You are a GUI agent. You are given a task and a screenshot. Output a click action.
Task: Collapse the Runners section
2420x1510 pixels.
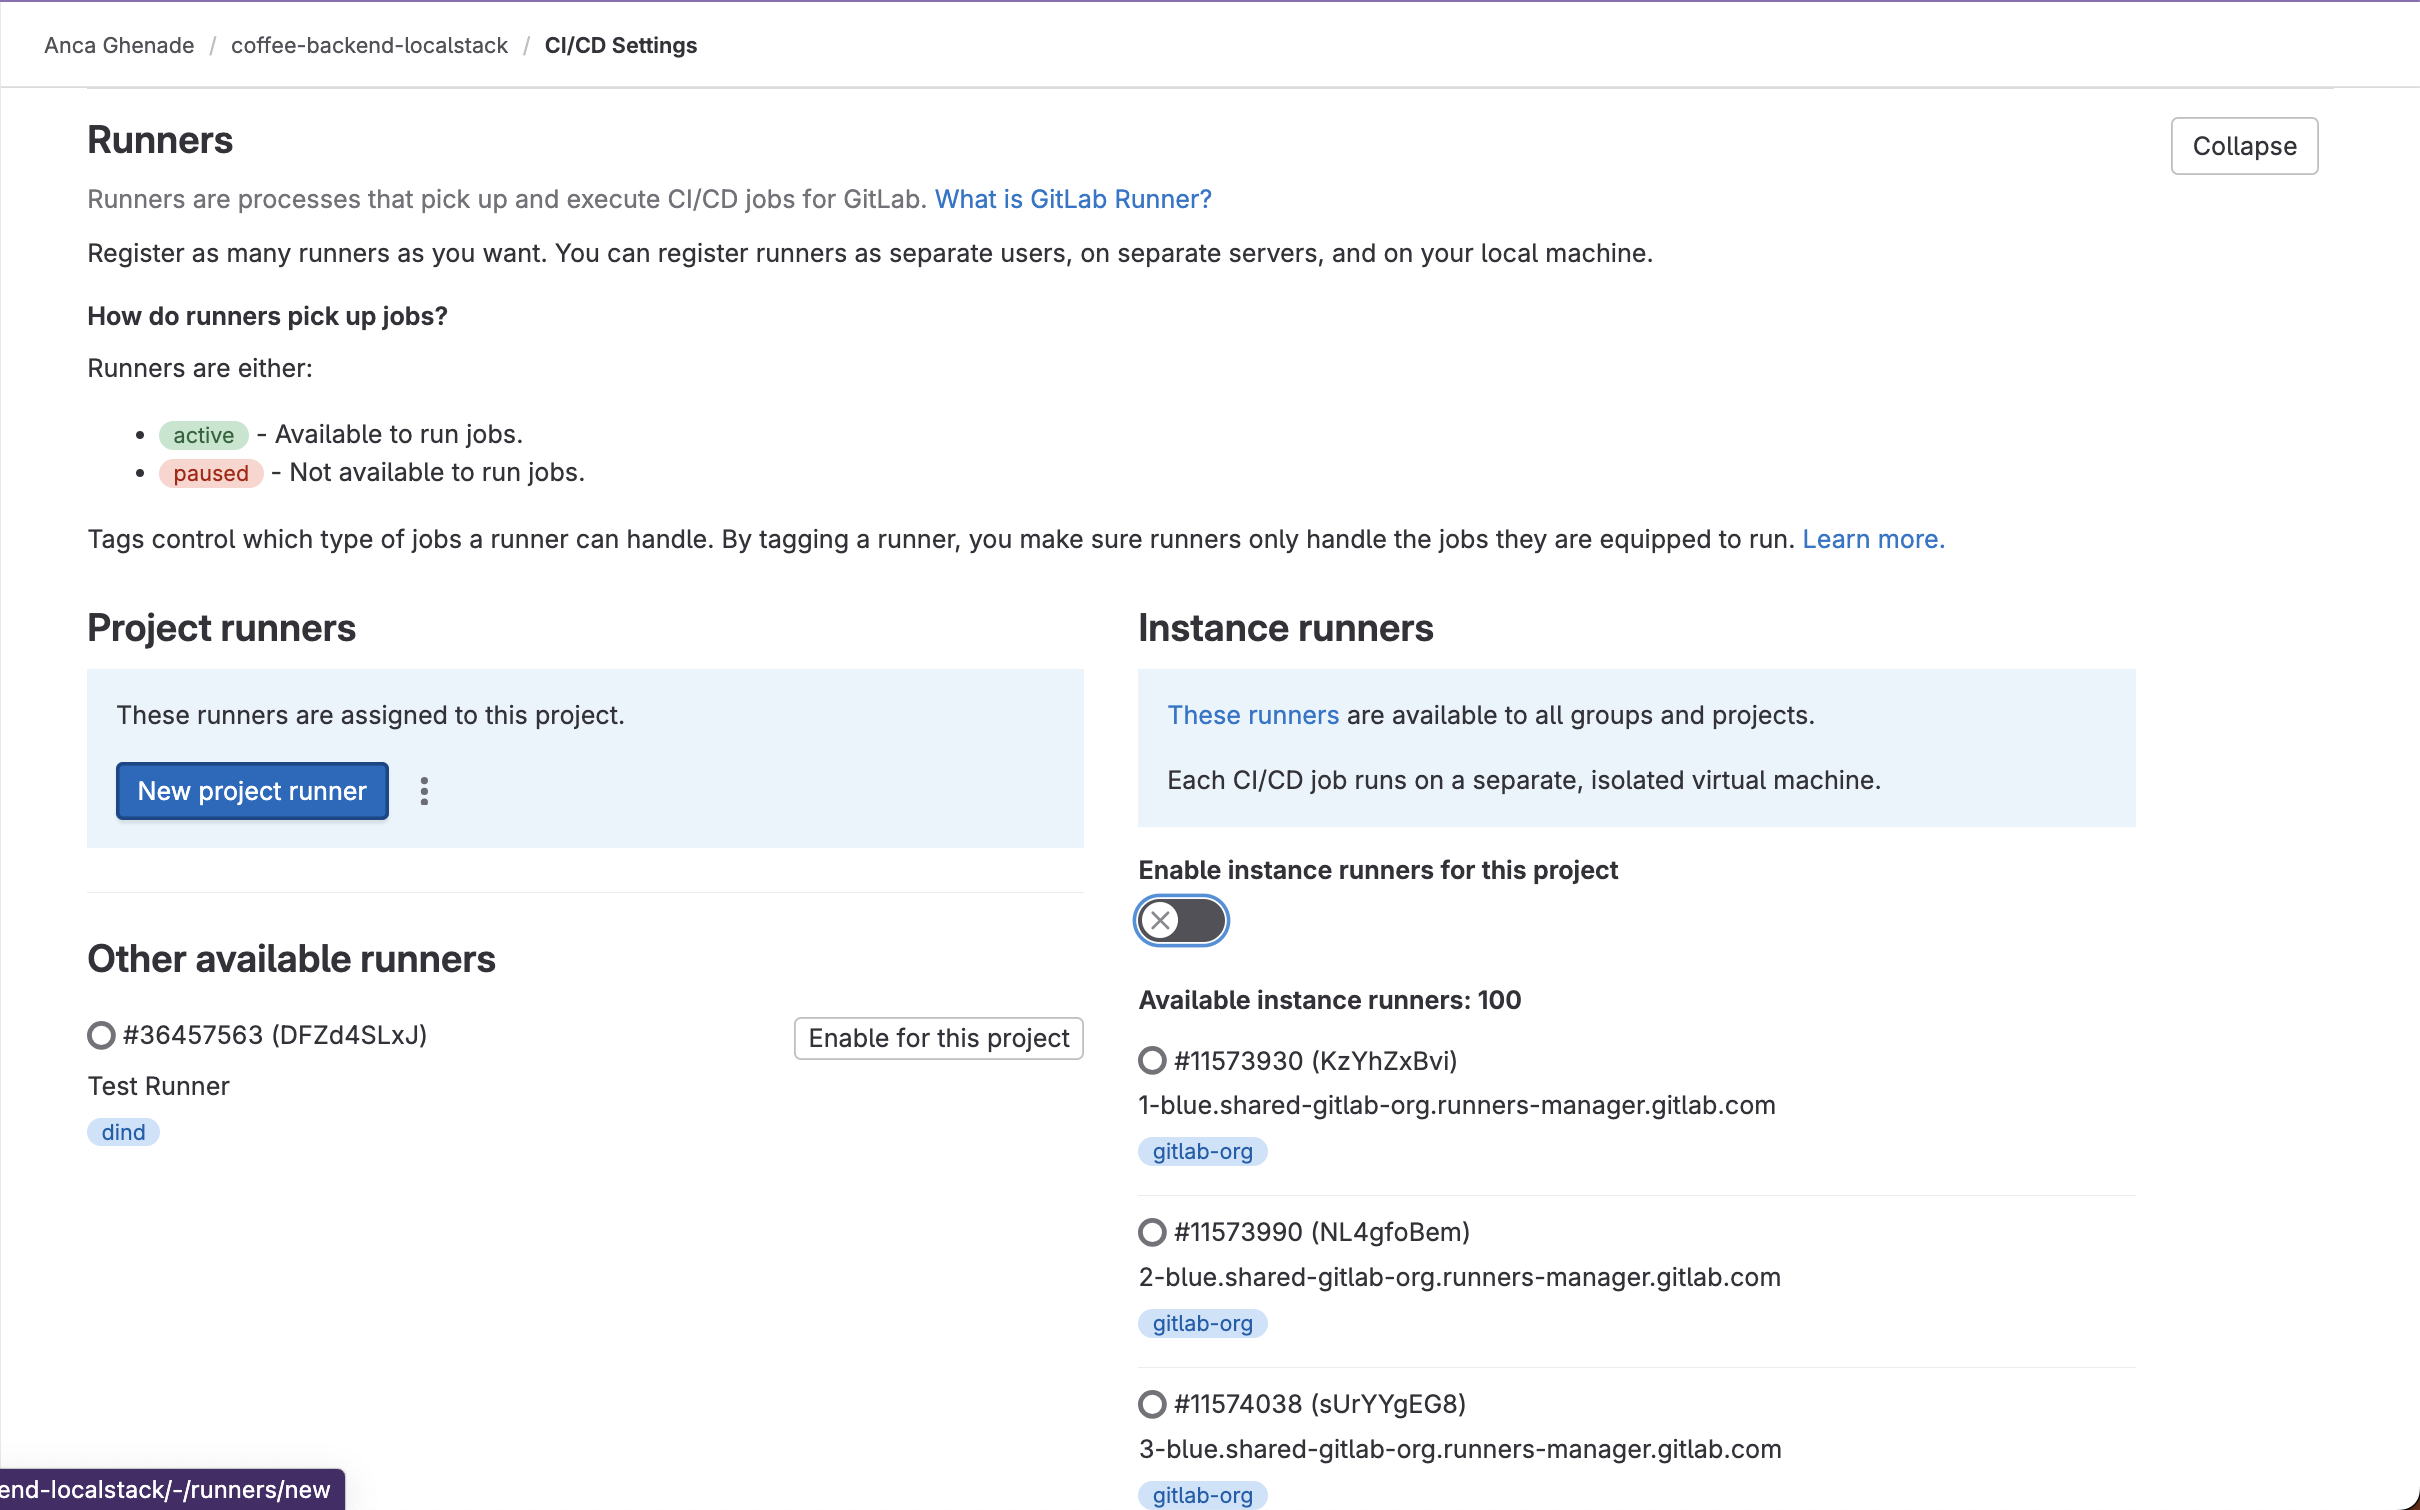coord(2243,146)
